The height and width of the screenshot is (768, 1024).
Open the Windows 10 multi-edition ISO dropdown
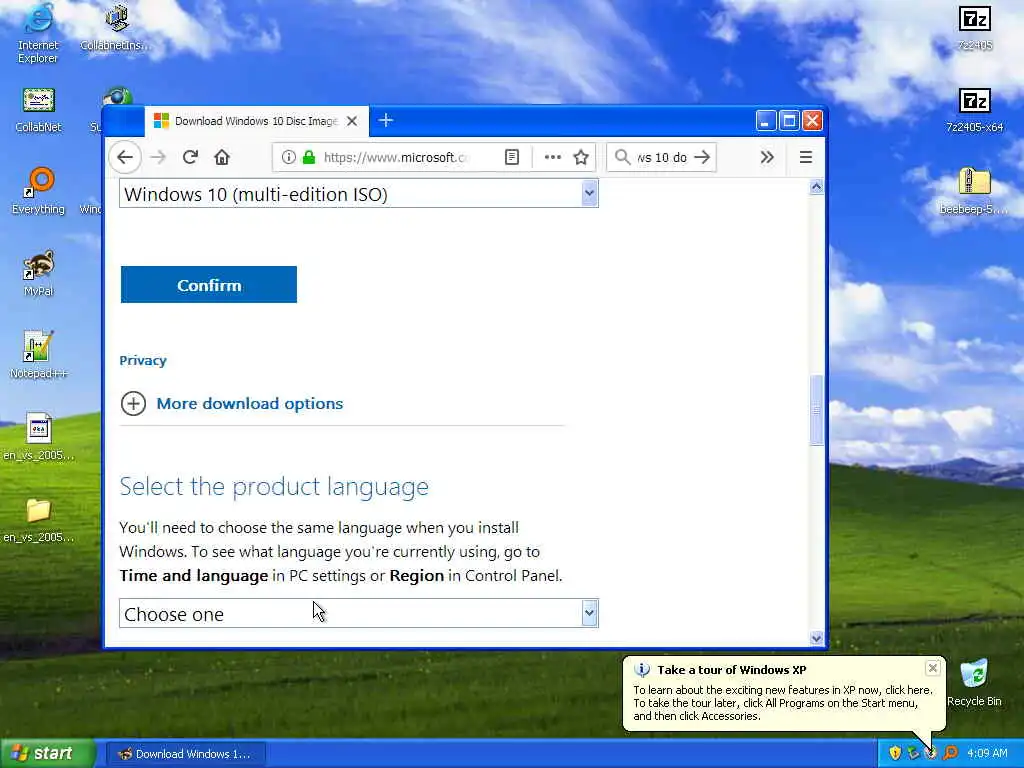tap(359, 194)
